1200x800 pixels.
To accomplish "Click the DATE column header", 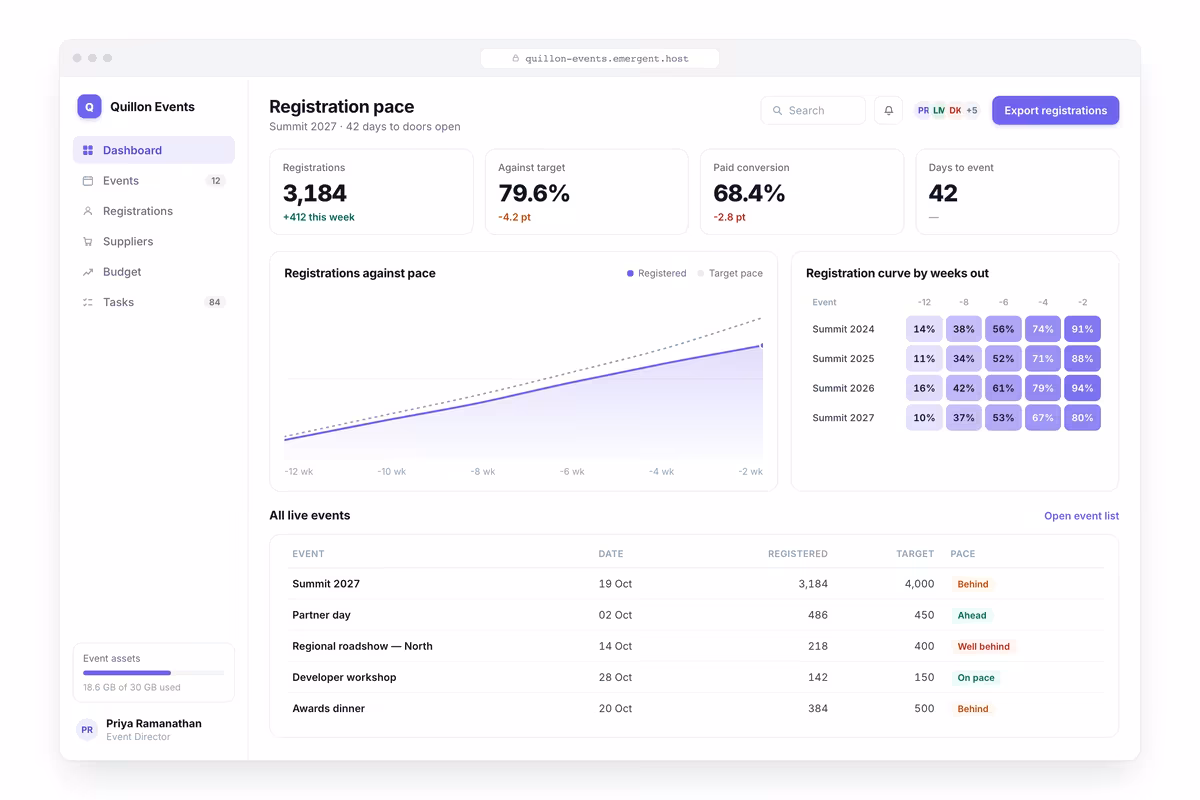I will 611,554.
